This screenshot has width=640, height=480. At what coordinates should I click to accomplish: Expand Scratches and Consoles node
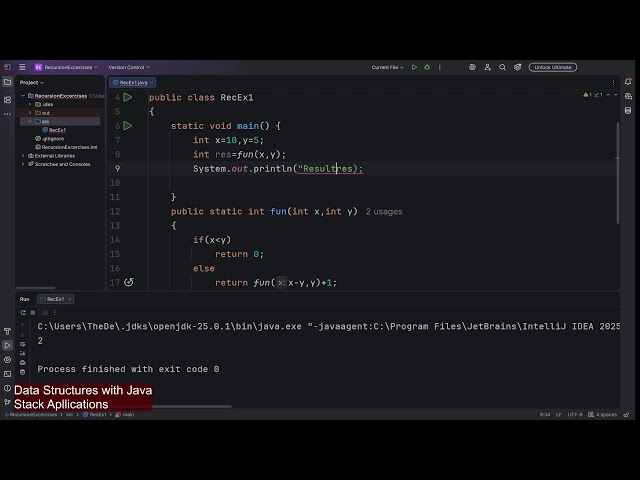coord(23,164)
